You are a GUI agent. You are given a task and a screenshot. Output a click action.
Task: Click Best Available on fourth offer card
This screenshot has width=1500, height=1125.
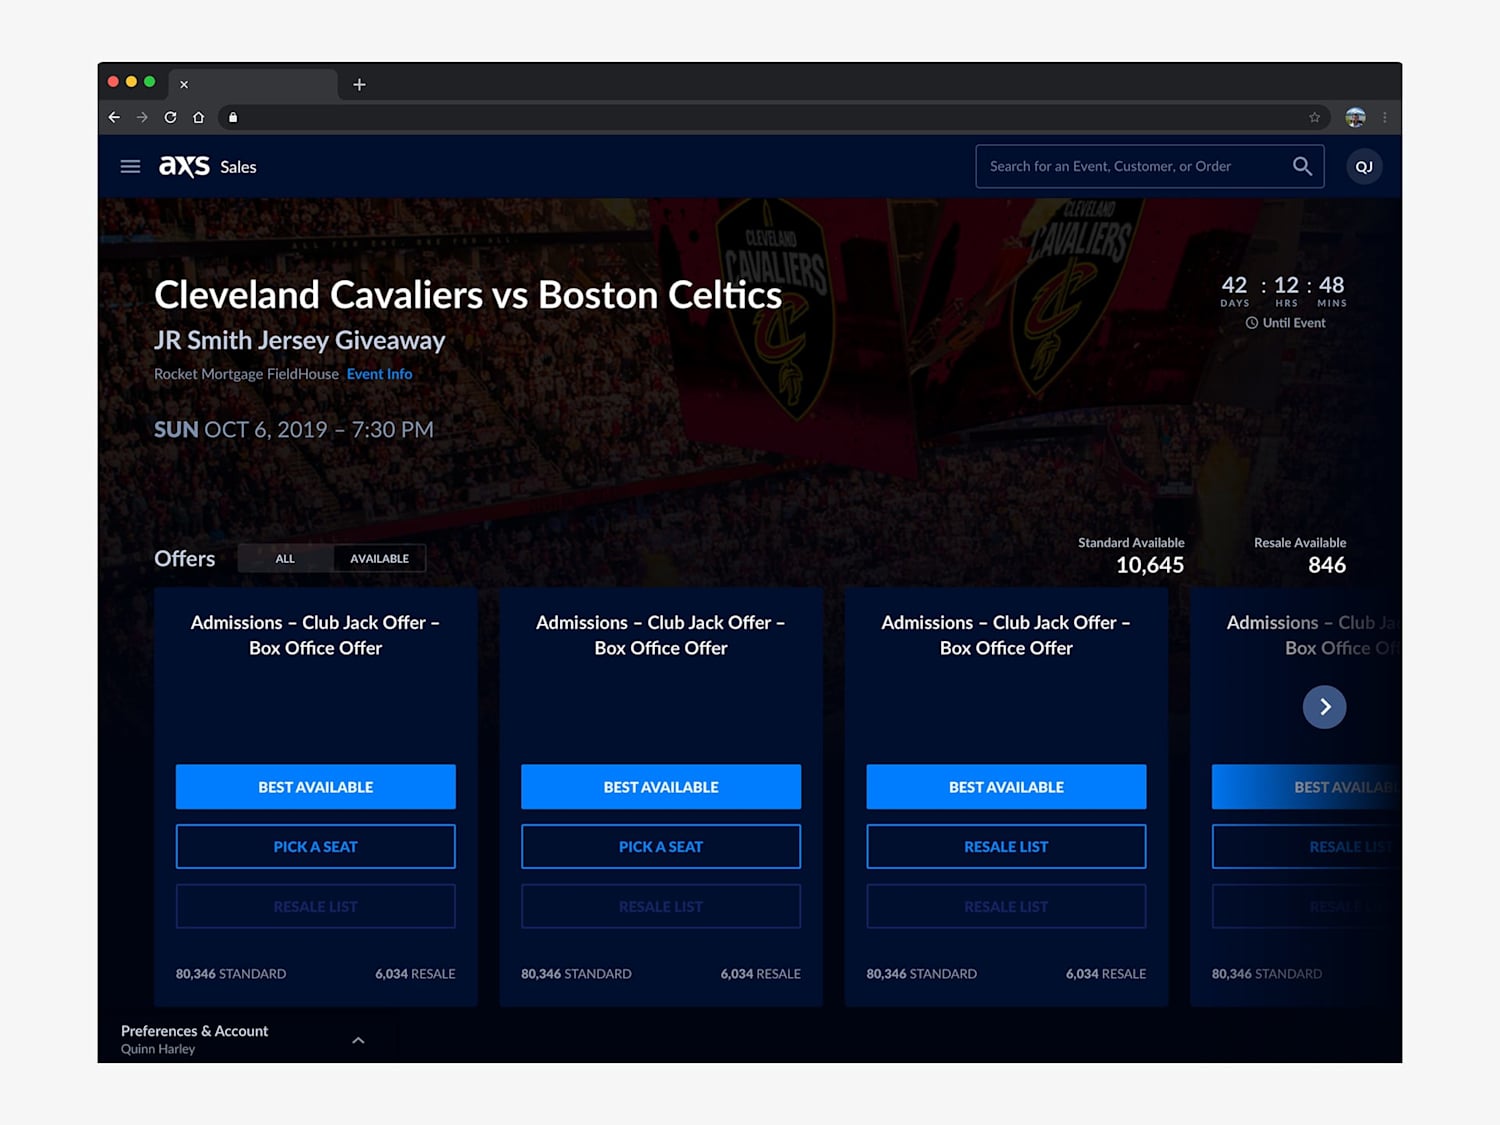(1306, 787)
